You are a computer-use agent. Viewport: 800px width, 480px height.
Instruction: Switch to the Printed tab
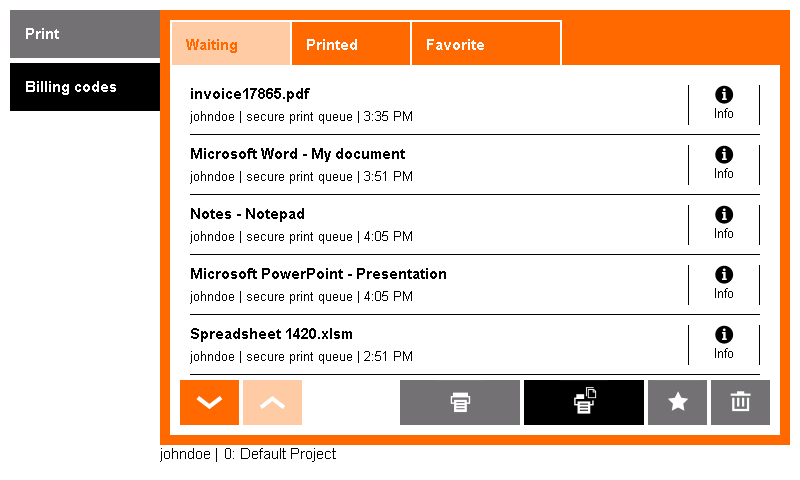pos(351,44)
